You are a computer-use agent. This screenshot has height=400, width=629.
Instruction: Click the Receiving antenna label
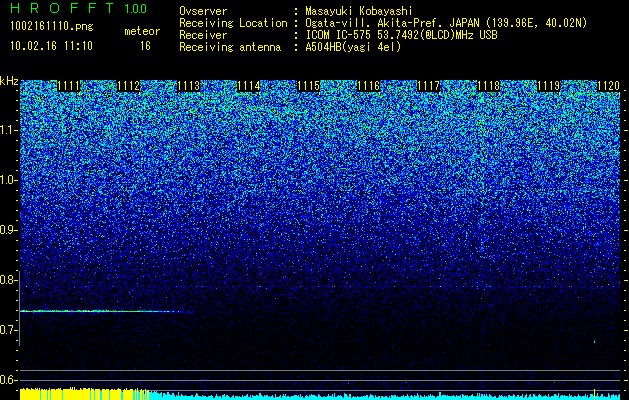[230, 47]
